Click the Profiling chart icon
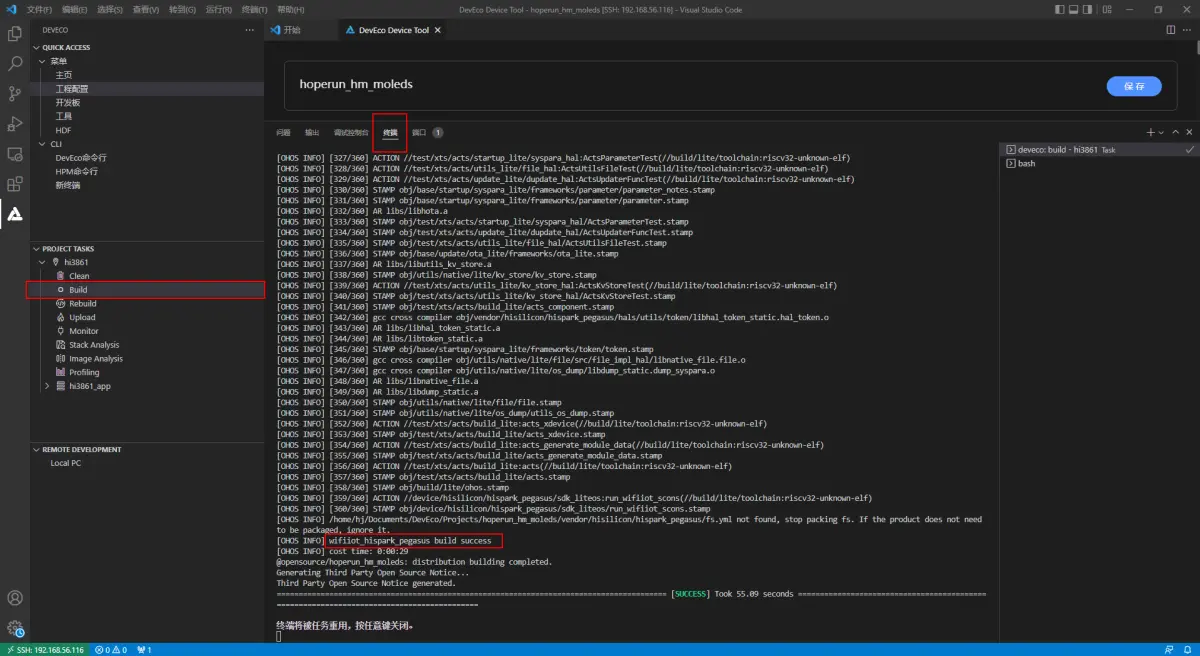The height and width of the screenshot is (656, 1200). tap(61, 372)
